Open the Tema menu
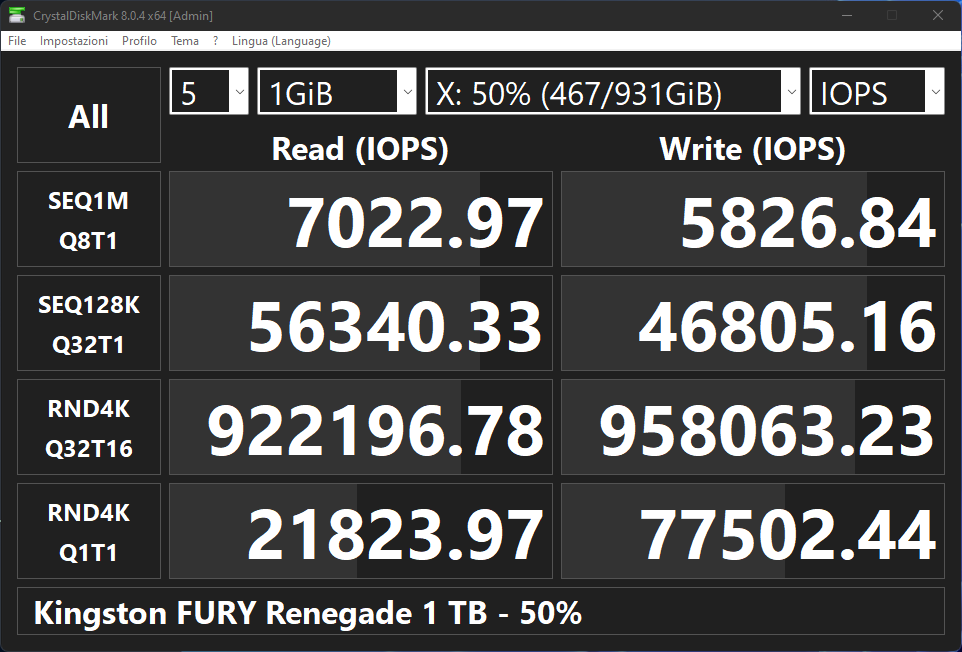Viewport: 962px width, 652px height. tap(185, 41)
